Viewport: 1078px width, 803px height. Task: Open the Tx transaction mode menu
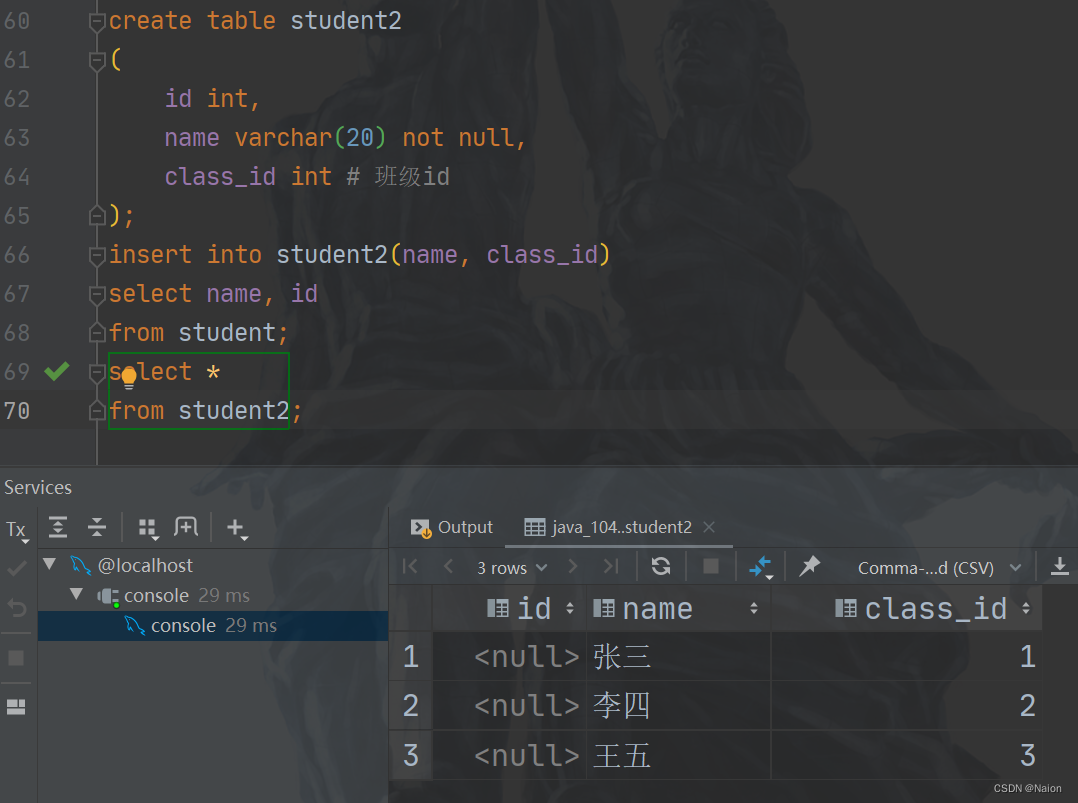click(16, 530)
